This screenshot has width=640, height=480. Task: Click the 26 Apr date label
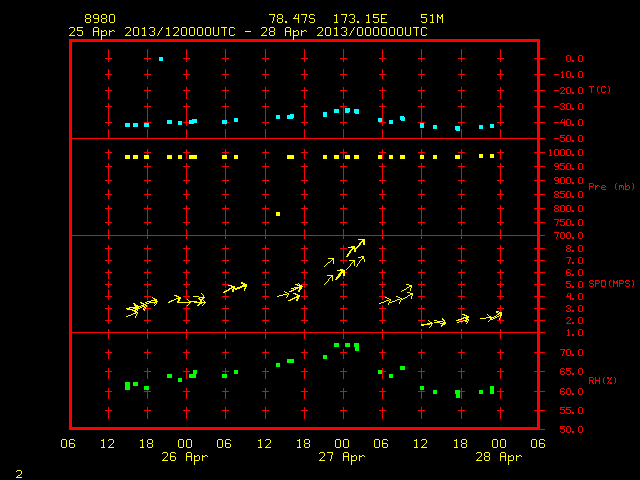(x=184, y=457)
